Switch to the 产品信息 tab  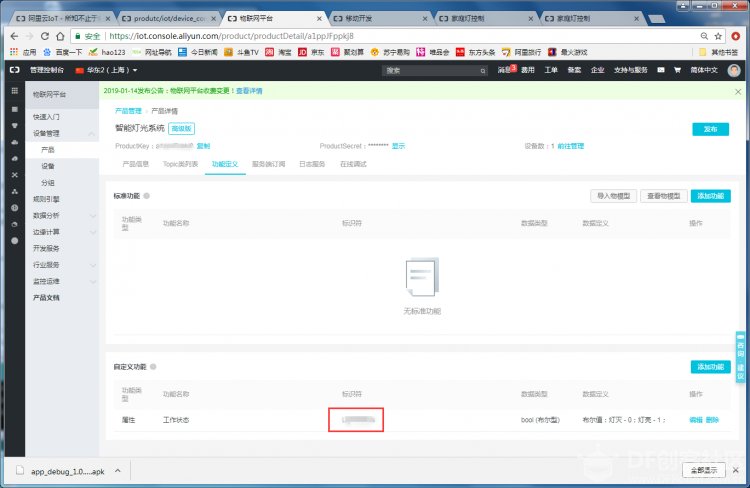[x=135, y=164]
